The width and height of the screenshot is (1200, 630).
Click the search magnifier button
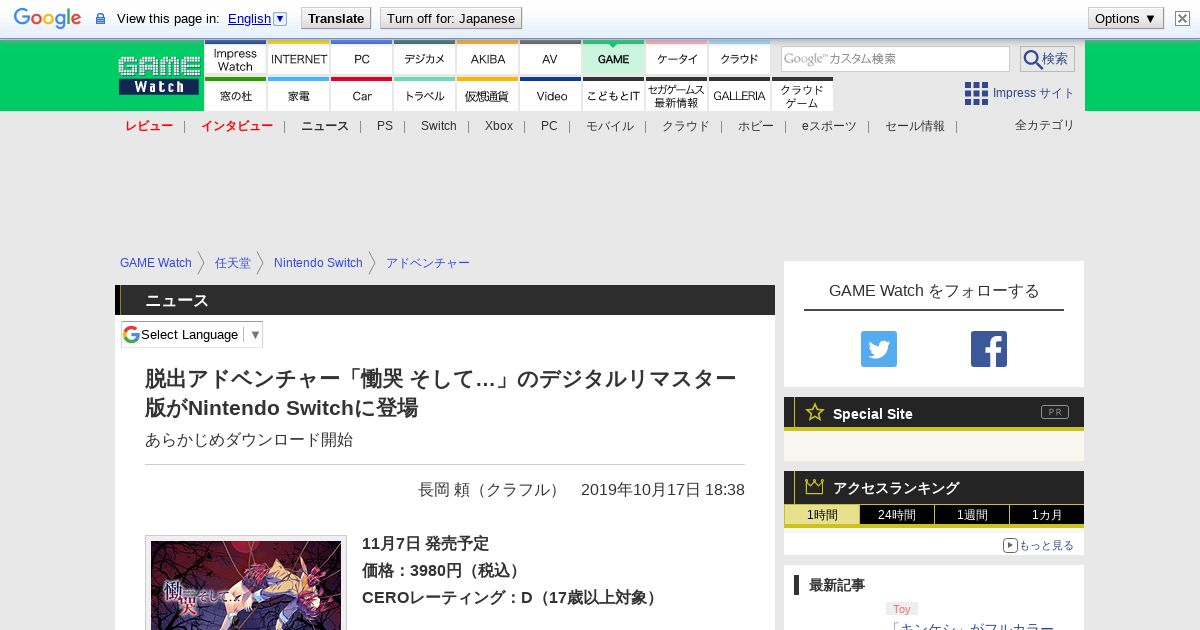(x=1047, y=59)
